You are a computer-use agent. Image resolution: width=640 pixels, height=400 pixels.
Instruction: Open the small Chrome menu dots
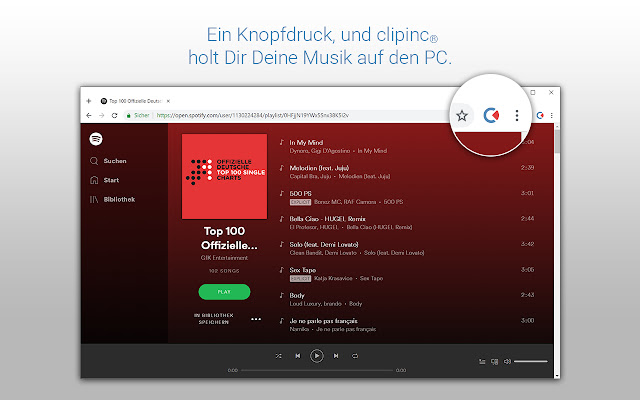(x=551, y=116)
